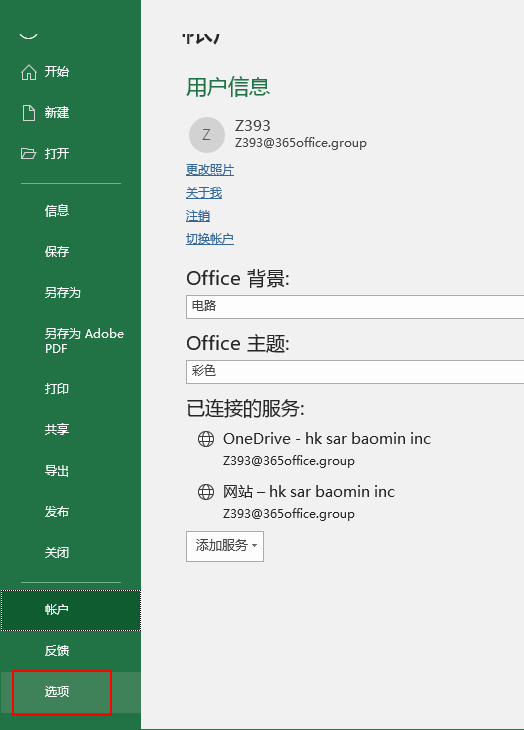Click 网站 – hk sar baomin inc entry

[x=309, y=492]
